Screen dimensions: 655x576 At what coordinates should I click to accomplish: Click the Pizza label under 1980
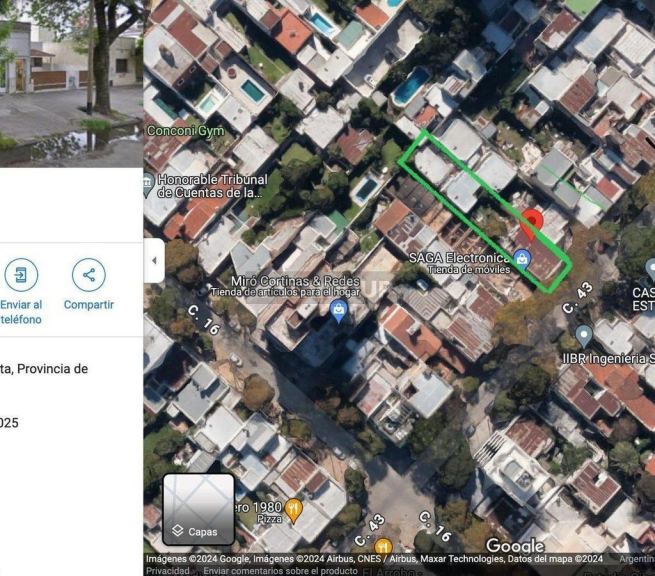269,519
